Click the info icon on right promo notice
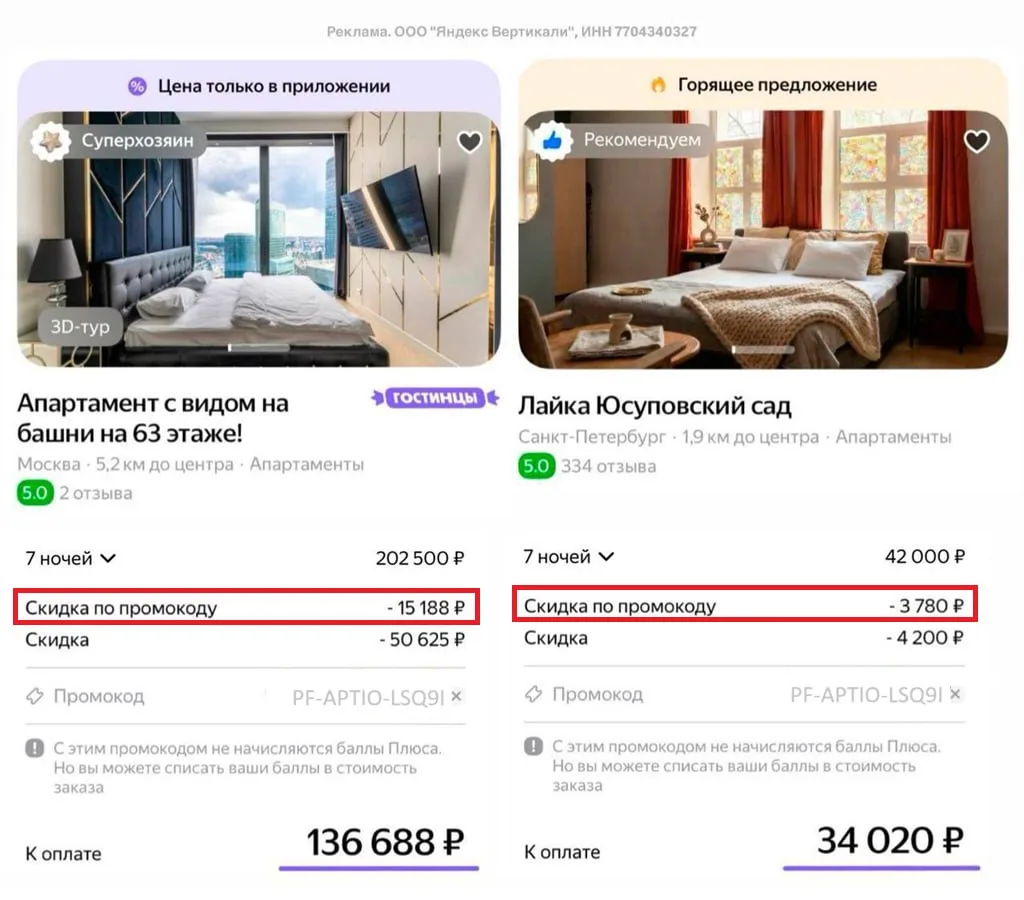Viewport: 1024px width, 900px height. click(x=534, y=746)
